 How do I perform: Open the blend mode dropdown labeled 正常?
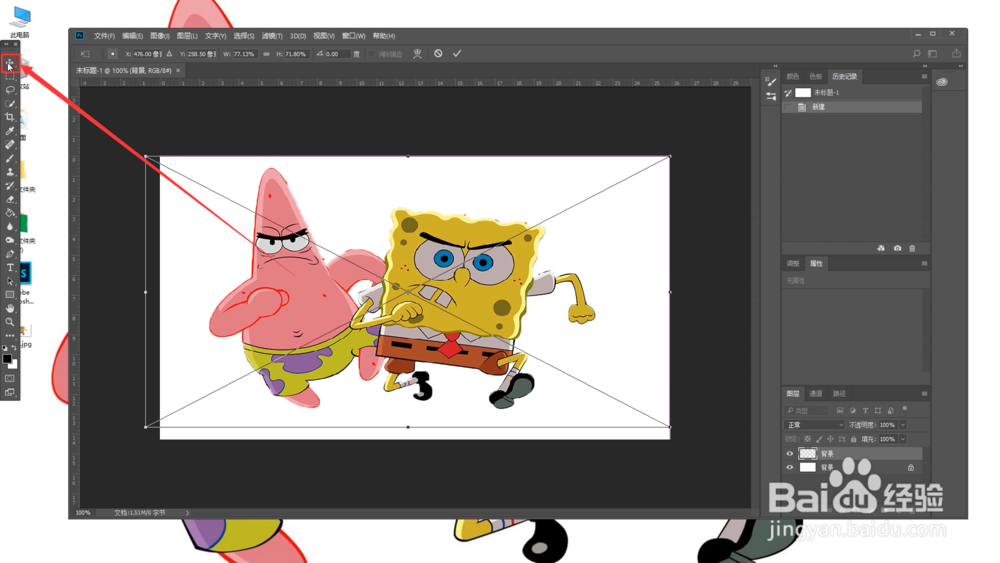point(814,425)
